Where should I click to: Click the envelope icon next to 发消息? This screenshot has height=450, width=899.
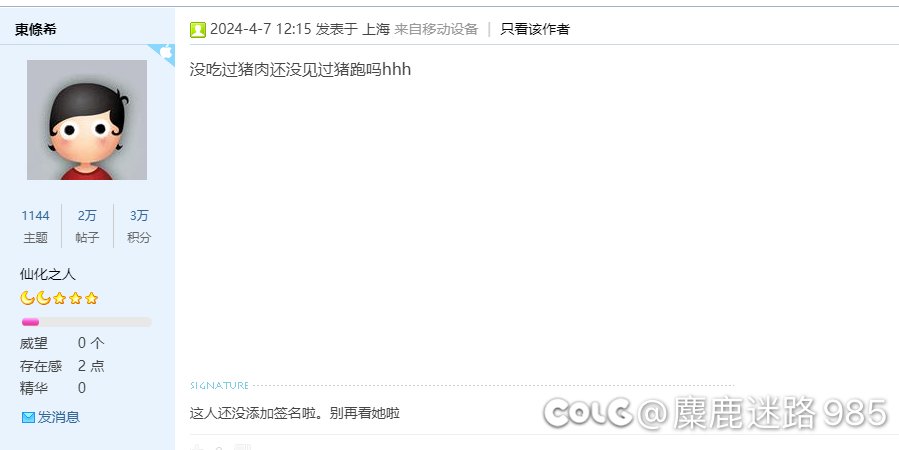click(x=28, y=417)
